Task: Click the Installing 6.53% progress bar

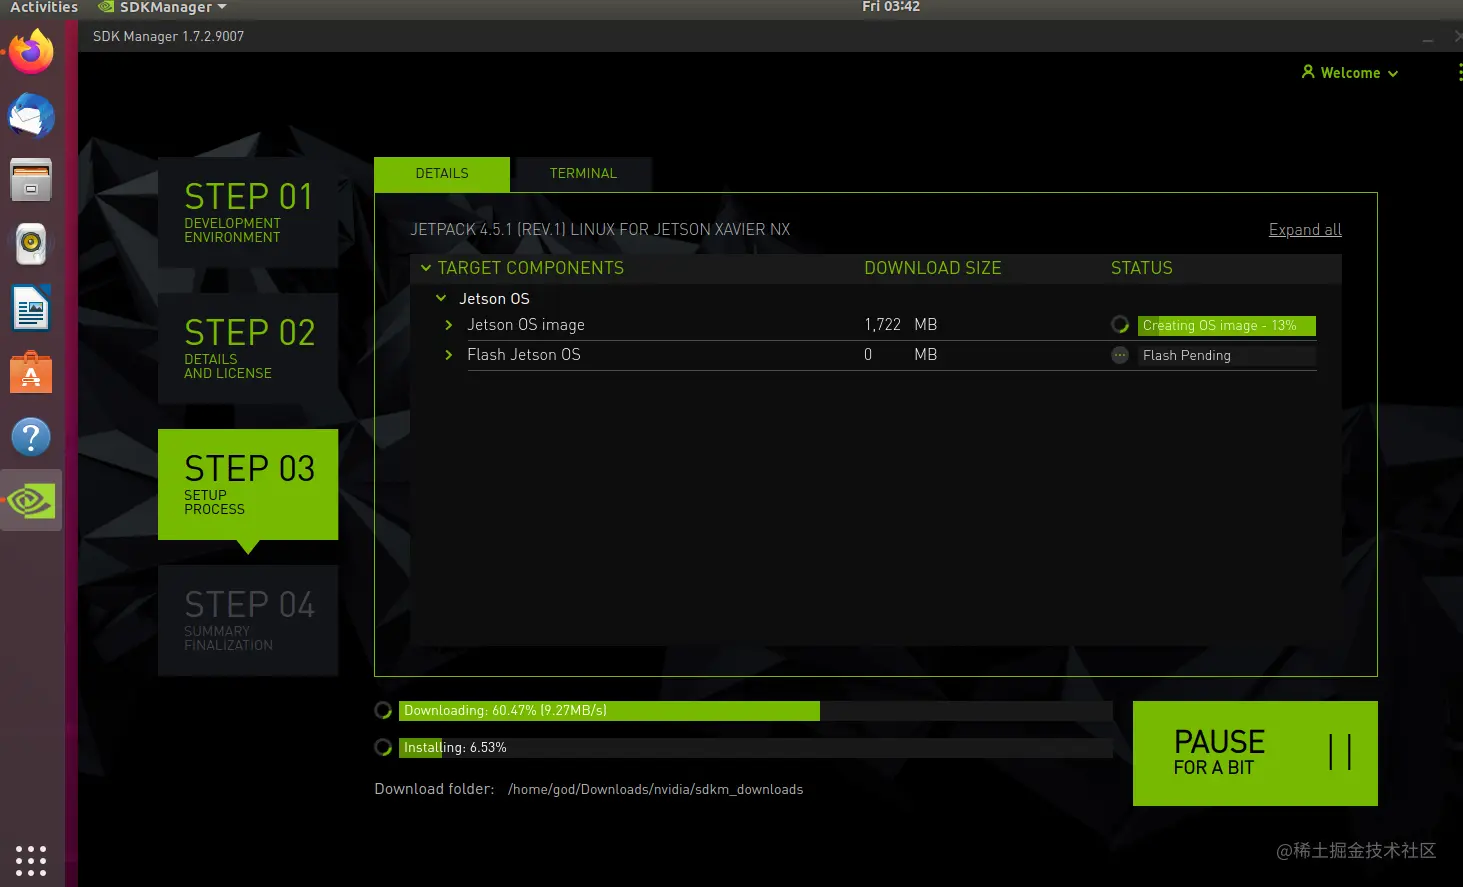Action: coord(756,747)
